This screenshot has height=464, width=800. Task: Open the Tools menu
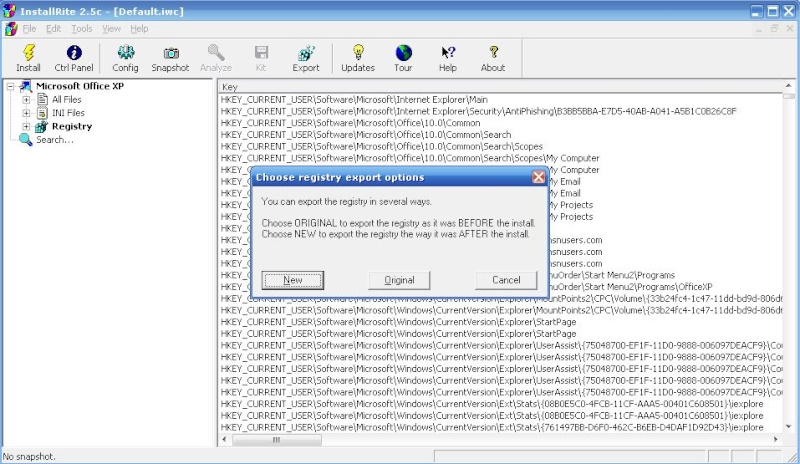(x=82, y=29)
